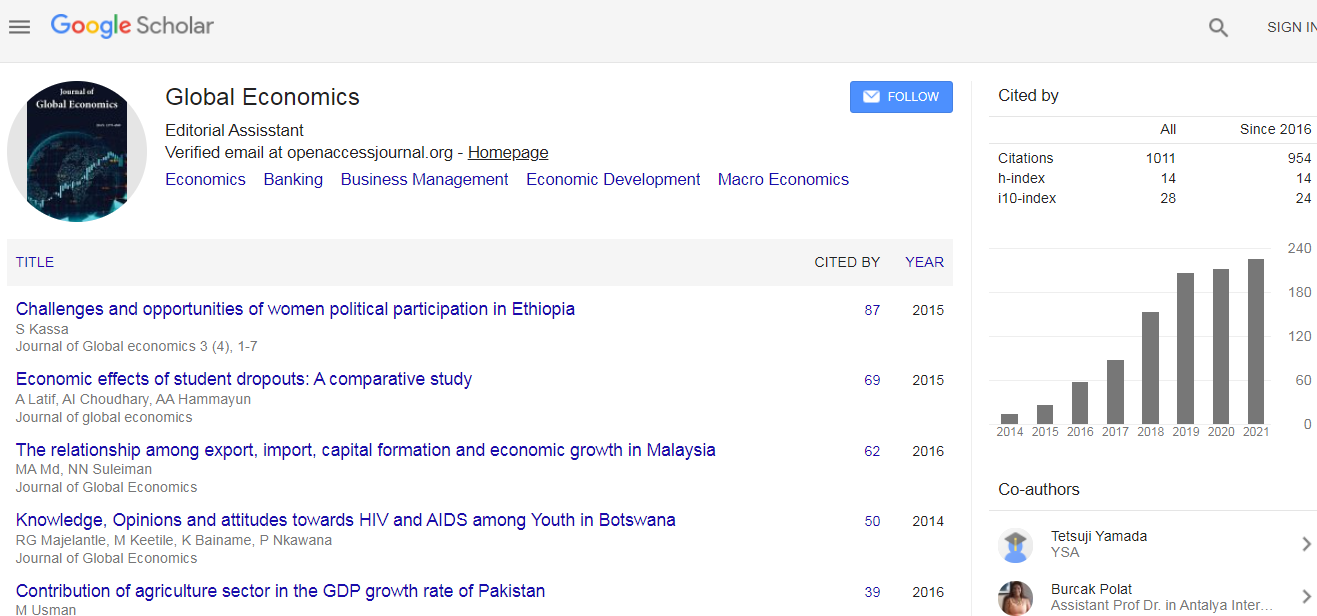Click 'Editorial Assisstant' profile subtitle

click(x=234, y=131)
